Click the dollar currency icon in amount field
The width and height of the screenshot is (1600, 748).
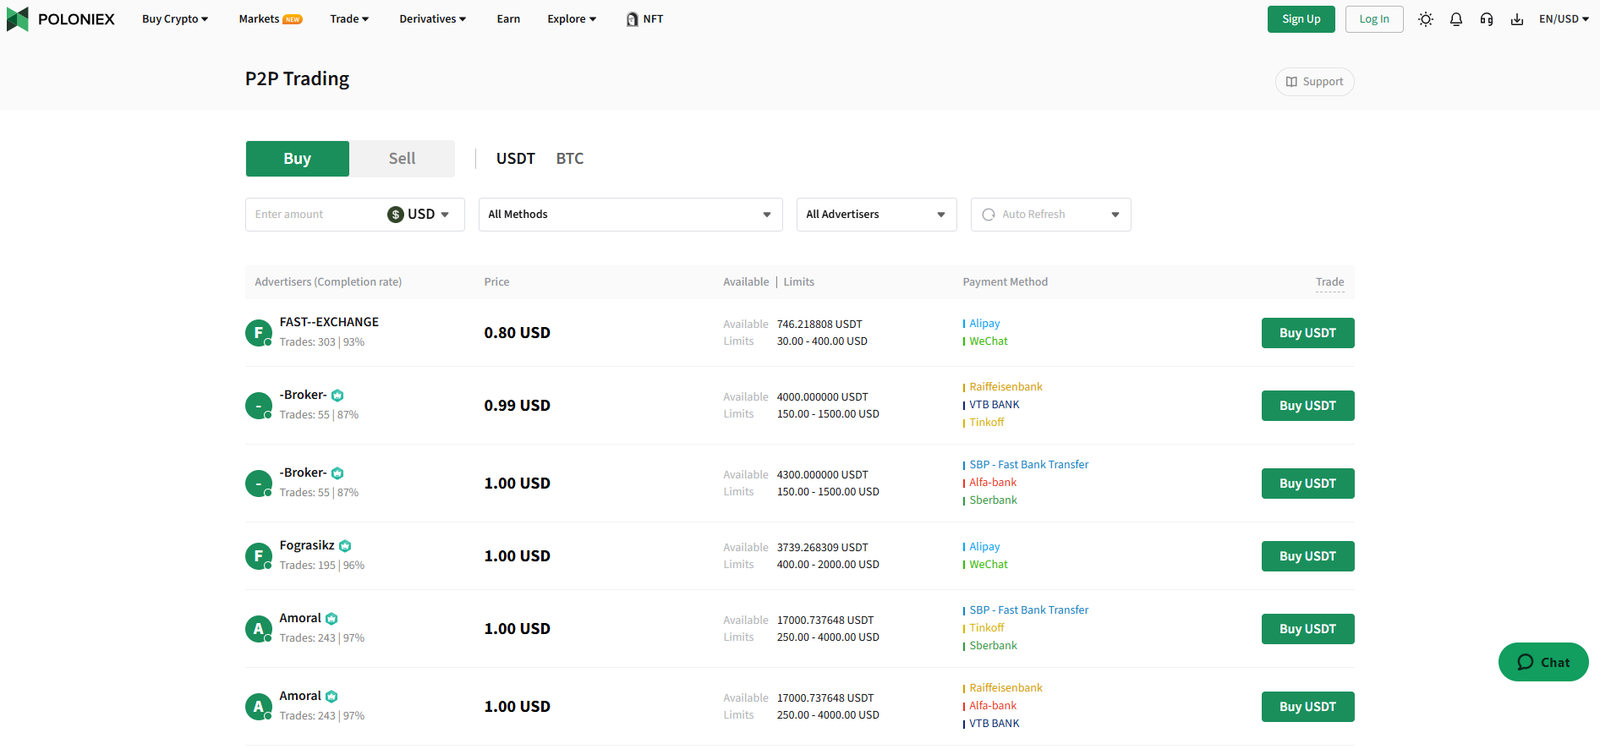tap(396, 214)
